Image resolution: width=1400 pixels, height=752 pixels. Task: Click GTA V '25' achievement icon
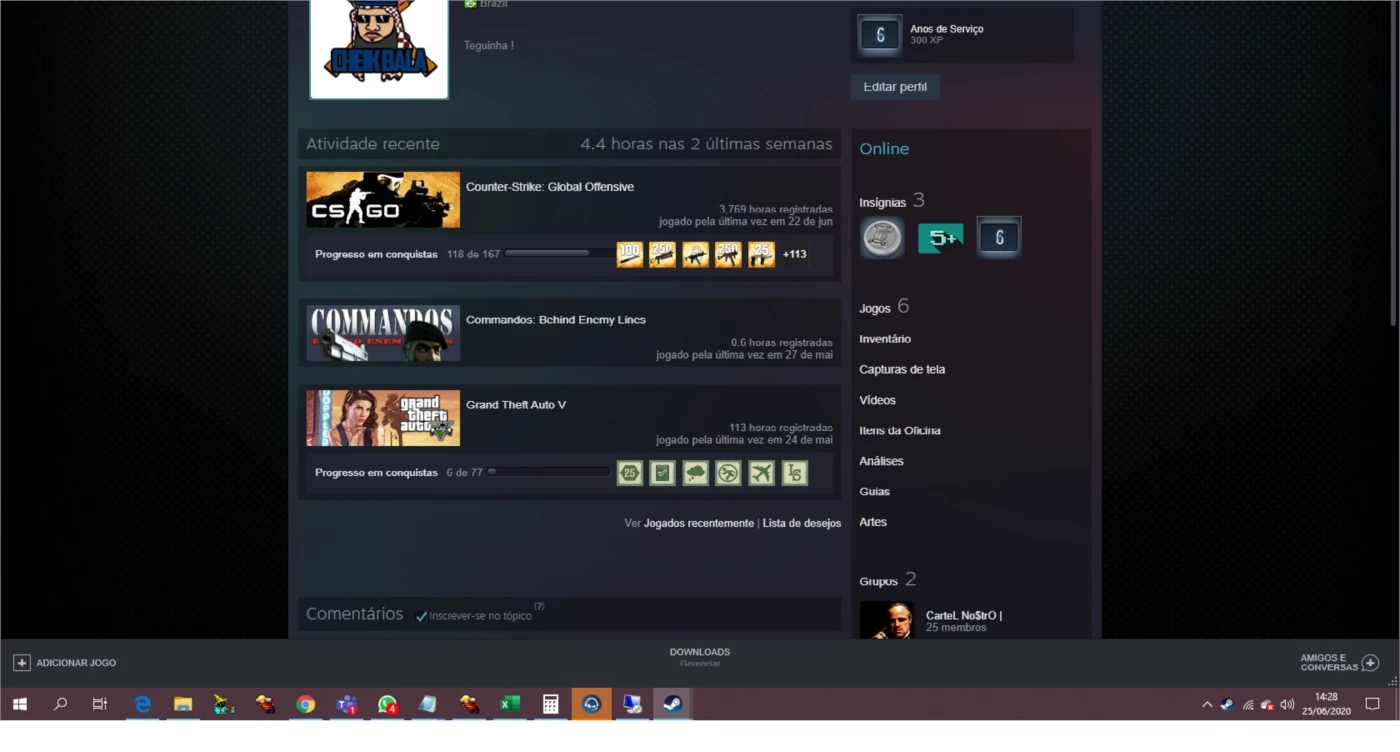[629, 473]
